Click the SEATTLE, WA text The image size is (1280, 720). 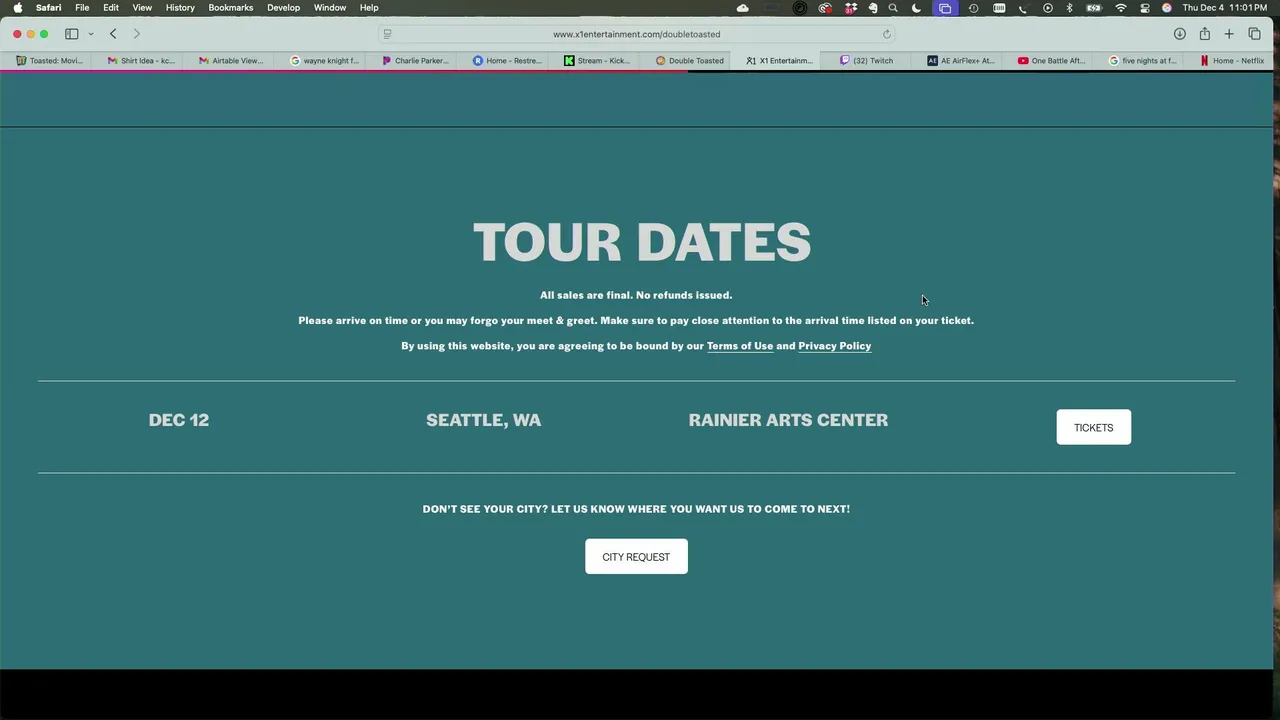click(x=484, y=420)
